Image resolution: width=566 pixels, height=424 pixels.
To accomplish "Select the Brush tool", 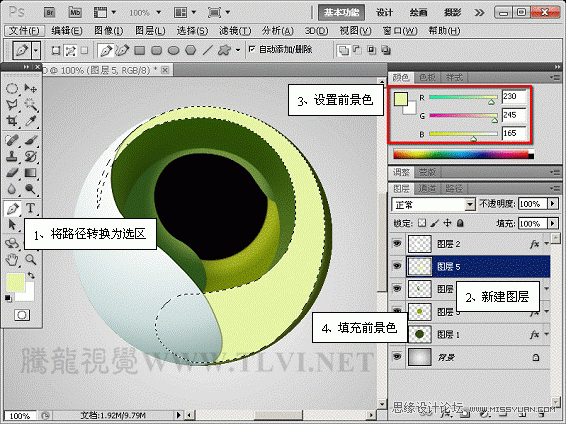I will [x=30, y=140].
